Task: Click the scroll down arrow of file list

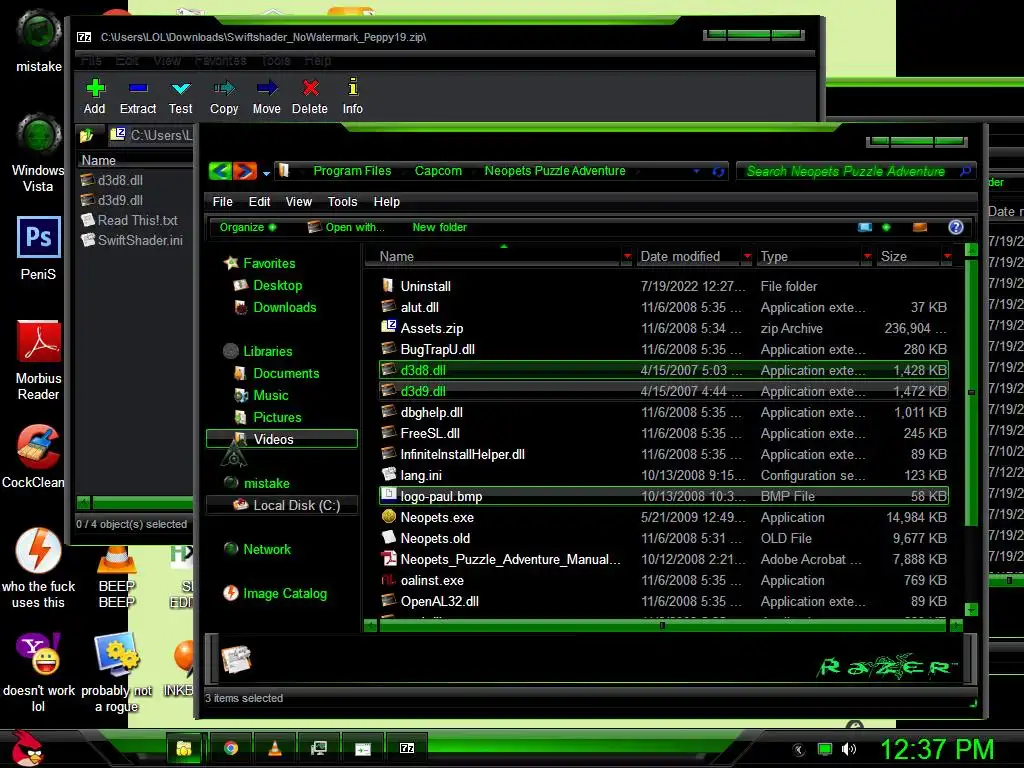Action: tap(971, 609)
